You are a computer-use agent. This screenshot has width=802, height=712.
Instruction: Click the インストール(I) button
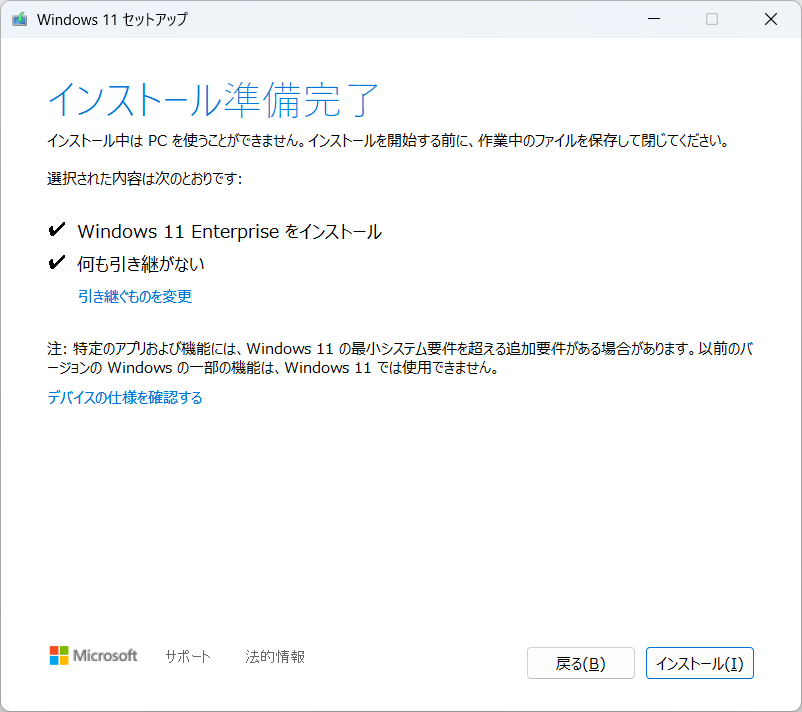(x=699, y=663)
